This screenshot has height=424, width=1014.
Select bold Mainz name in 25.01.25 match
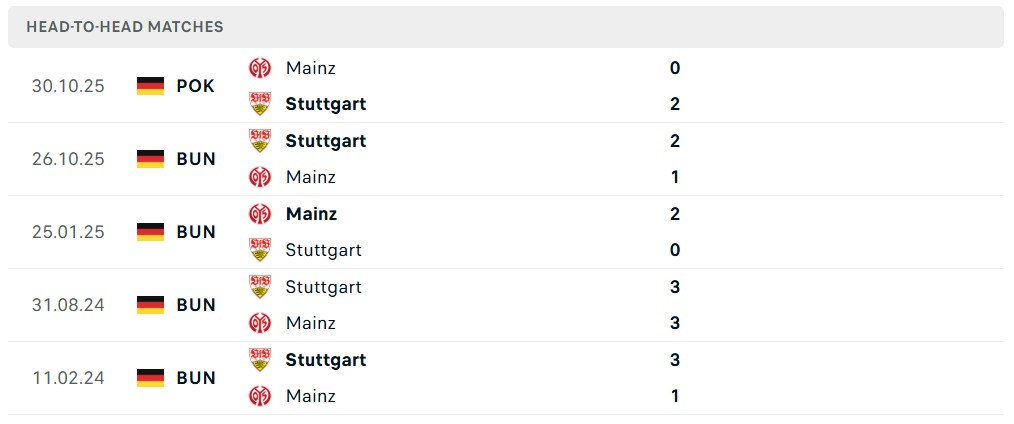[x=311, y=214]
